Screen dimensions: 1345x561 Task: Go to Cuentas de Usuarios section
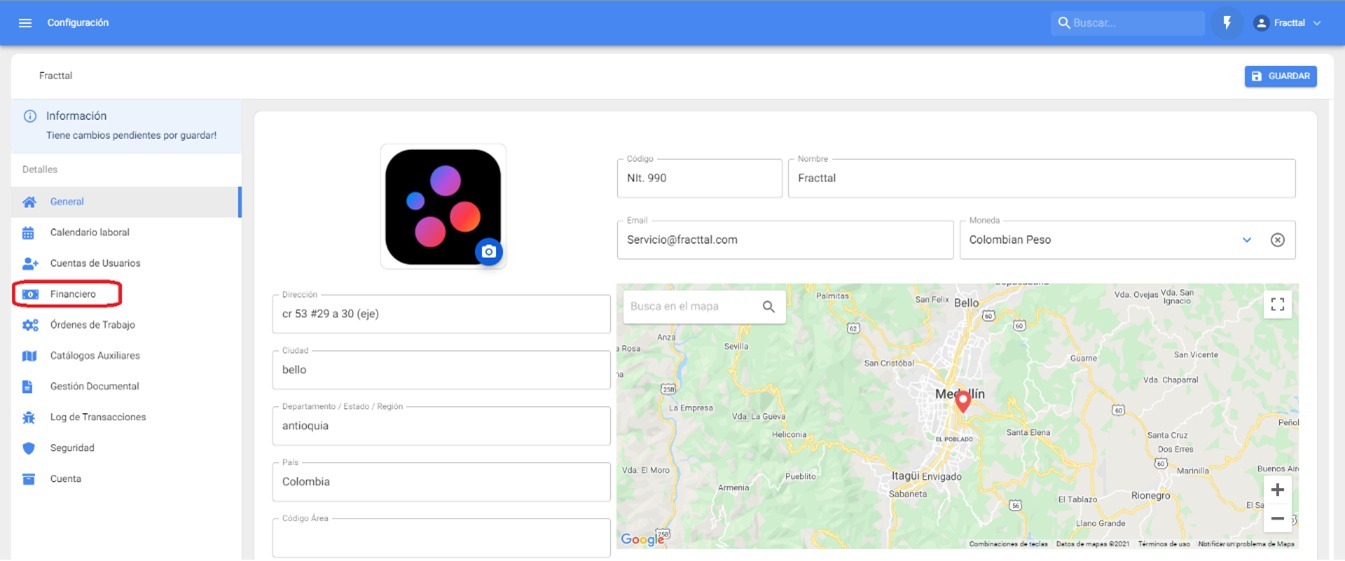click(x=95, y=263)
